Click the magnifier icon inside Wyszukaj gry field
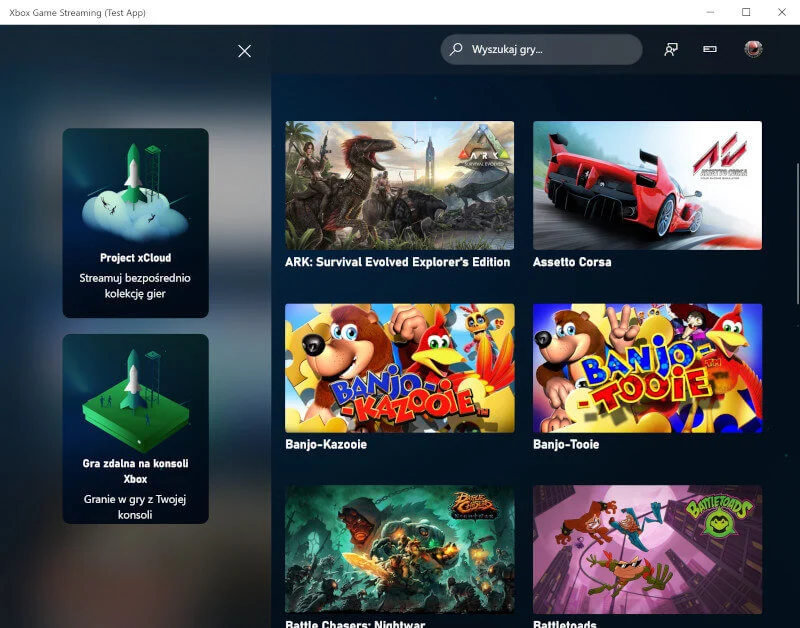 455,48
